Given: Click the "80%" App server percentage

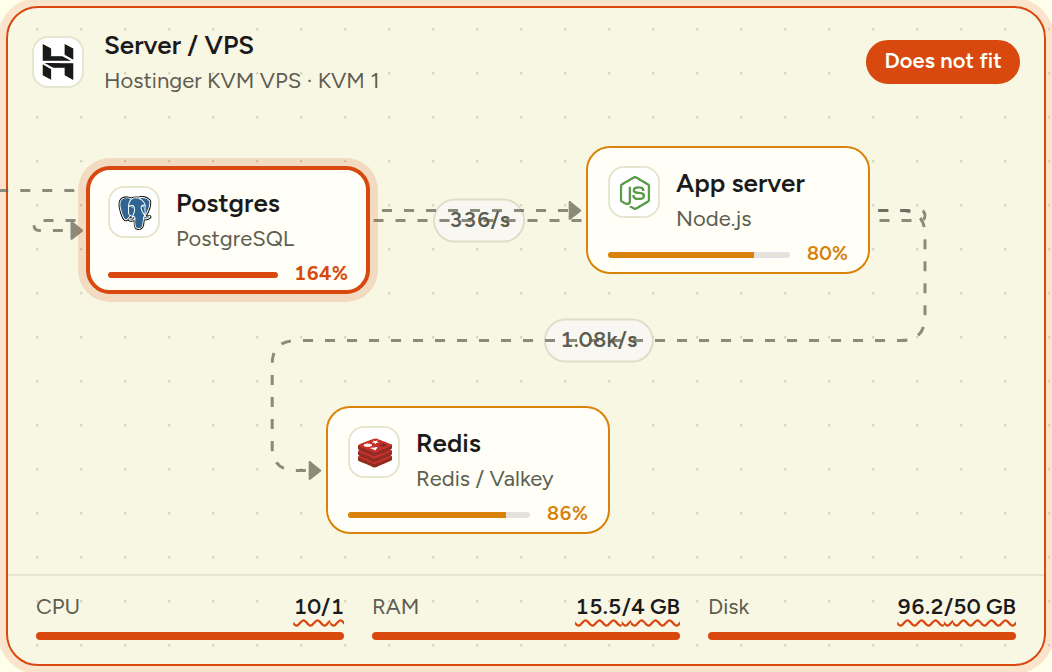Looking at the screenshot, I should coord(827,254).
